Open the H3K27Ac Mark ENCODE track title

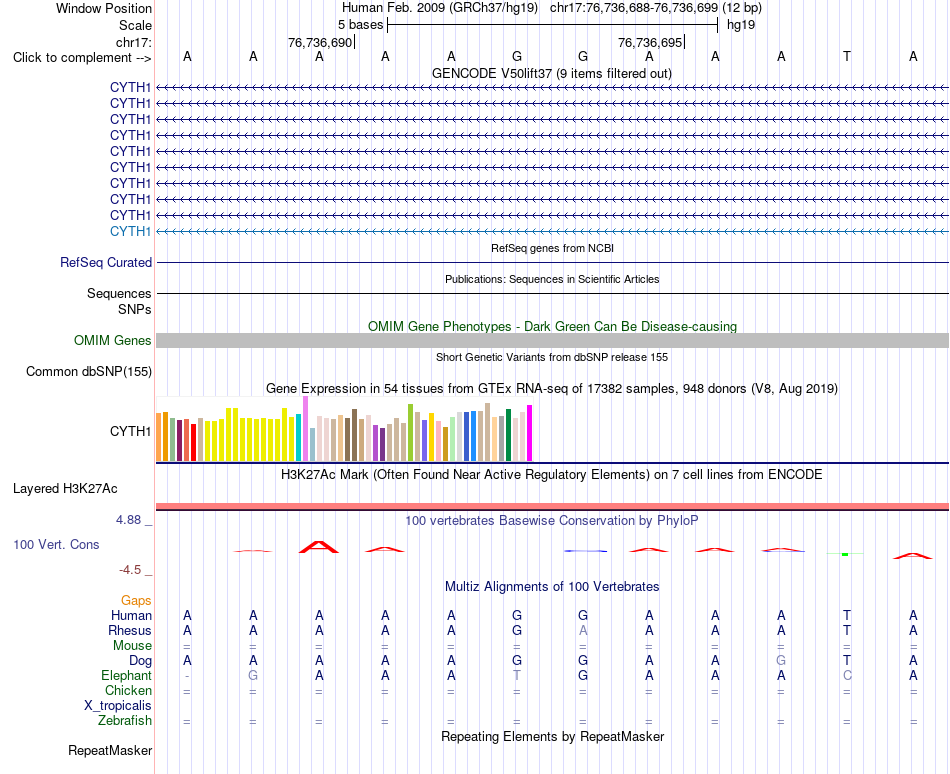pyautogui.click(x=552, y=474)
